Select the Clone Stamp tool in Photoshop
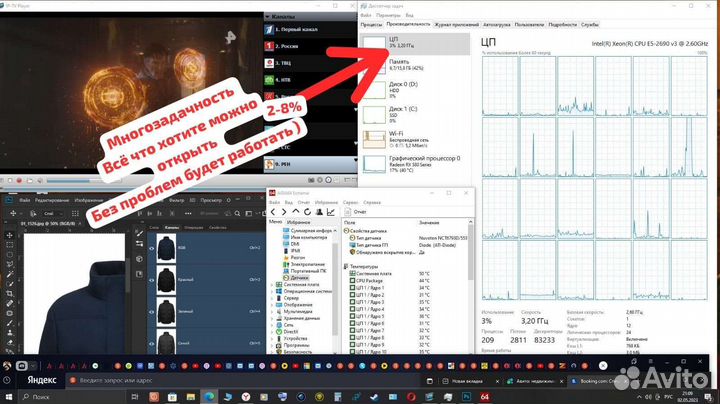 [x=10, y=332]
